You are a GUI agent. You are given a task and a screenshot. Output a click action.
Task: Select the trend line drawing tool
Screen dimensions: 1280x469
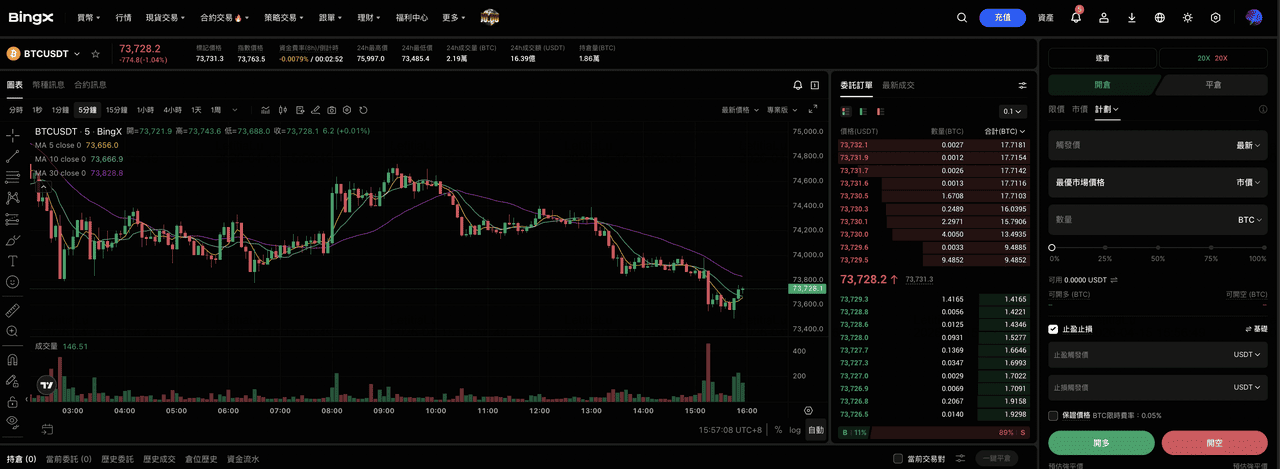[12, 156]
